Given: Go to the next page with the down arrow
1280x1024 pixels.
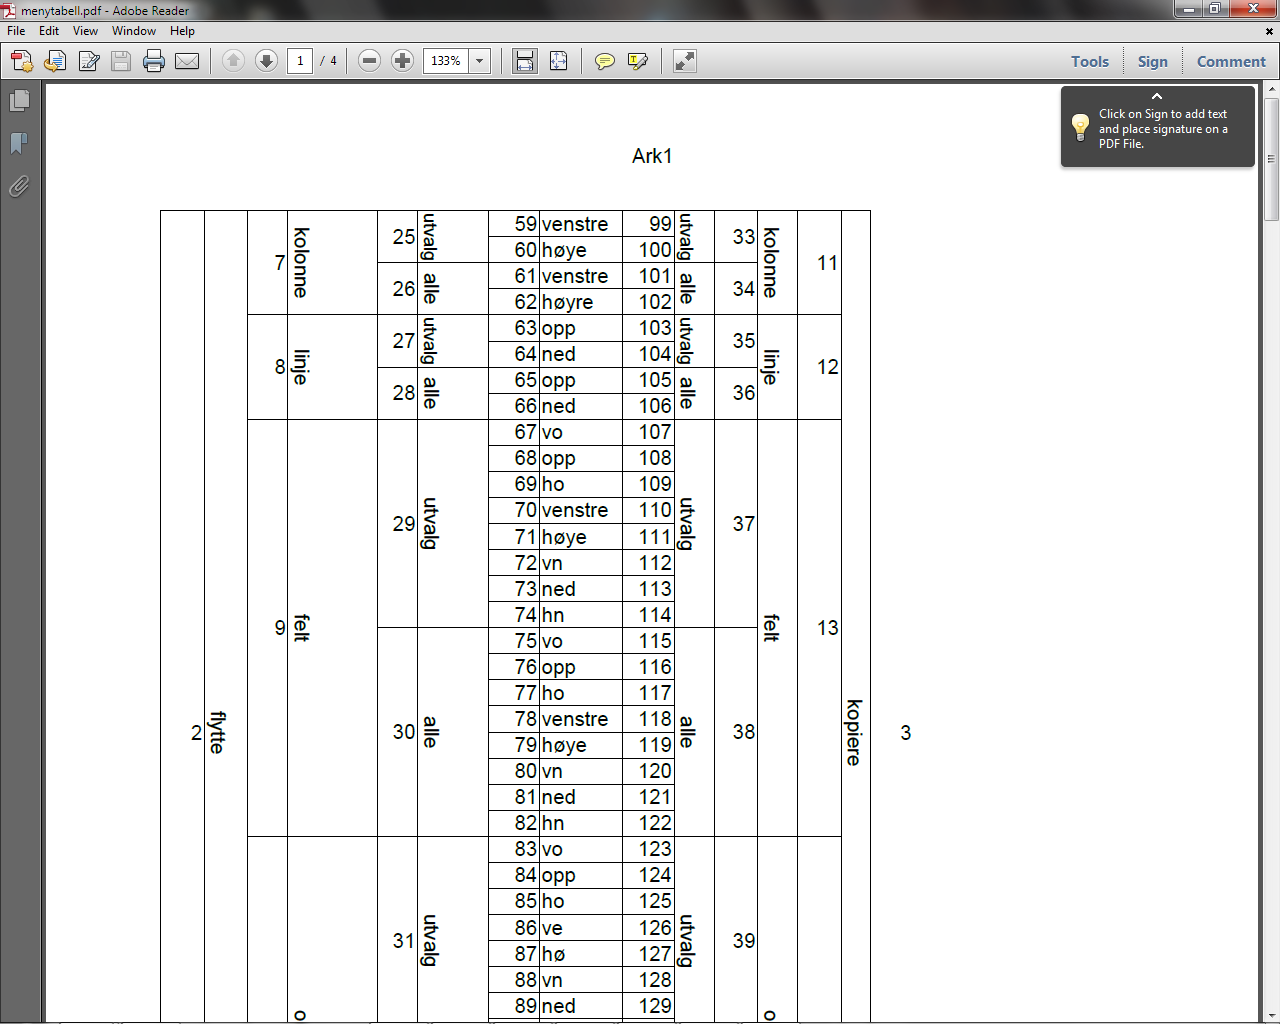Looking at the screenshot, I should [x=266, y=61].
